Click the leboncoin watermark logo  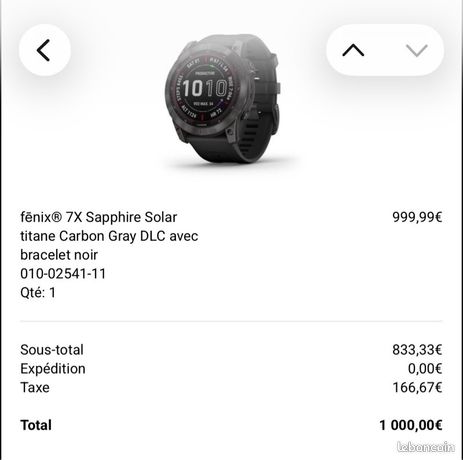coord(426,447)
